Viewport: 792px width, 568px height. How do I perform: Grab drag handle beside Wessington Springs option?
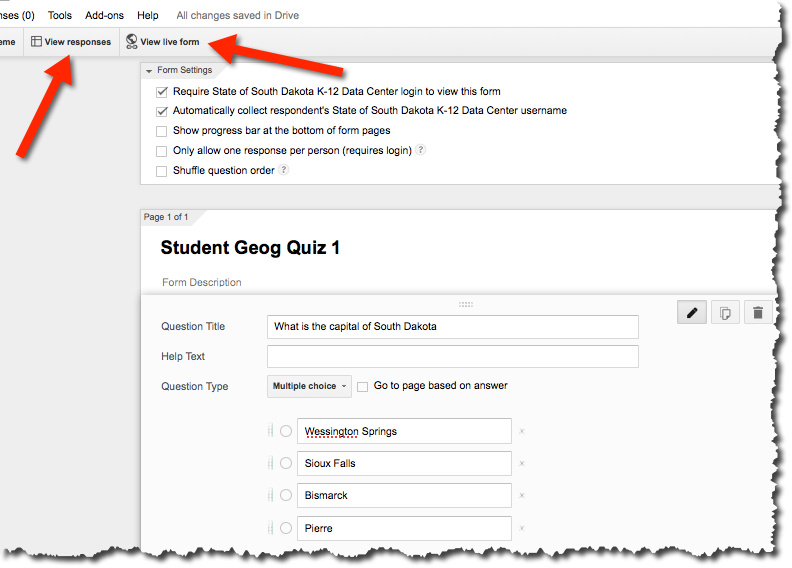coord(270,431)
